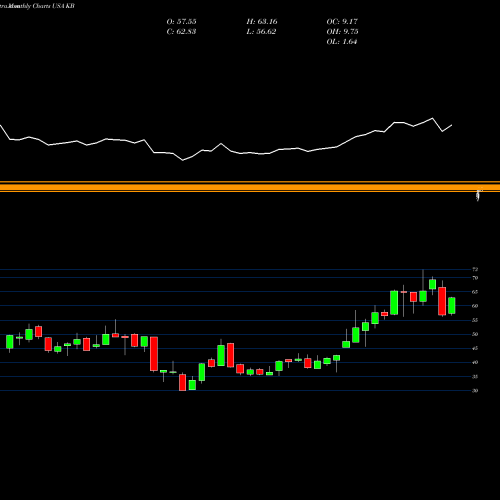Click the 70 price axis label
Viewport: 500px width, 500px height.
[475, 278]
